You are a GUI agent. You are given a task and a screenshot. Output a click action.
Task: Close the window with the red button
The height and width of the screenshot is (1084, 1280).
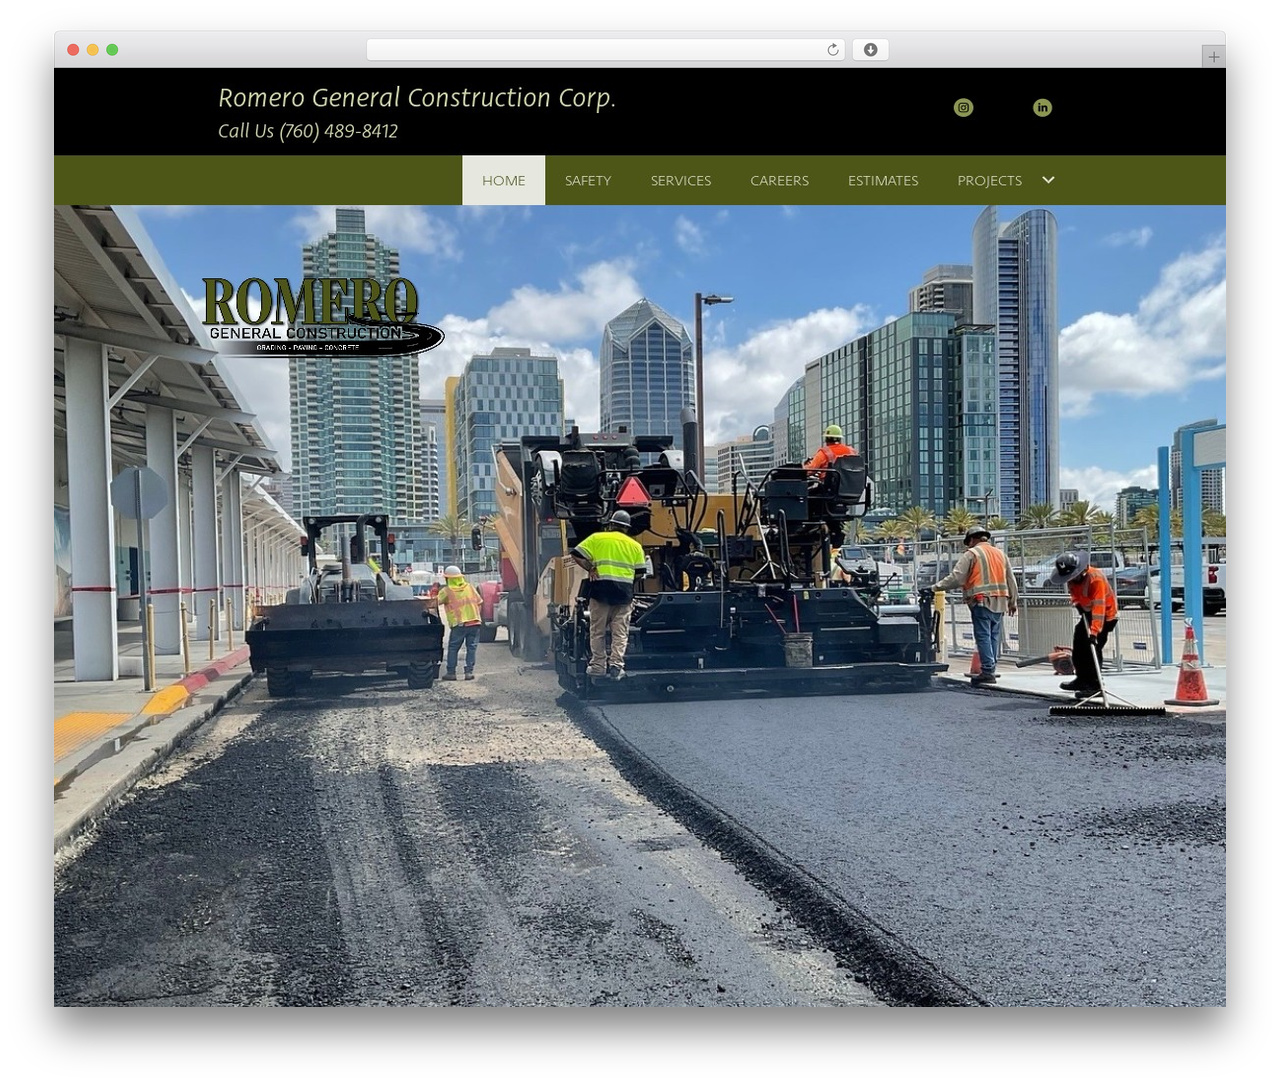tap(73, 50)
